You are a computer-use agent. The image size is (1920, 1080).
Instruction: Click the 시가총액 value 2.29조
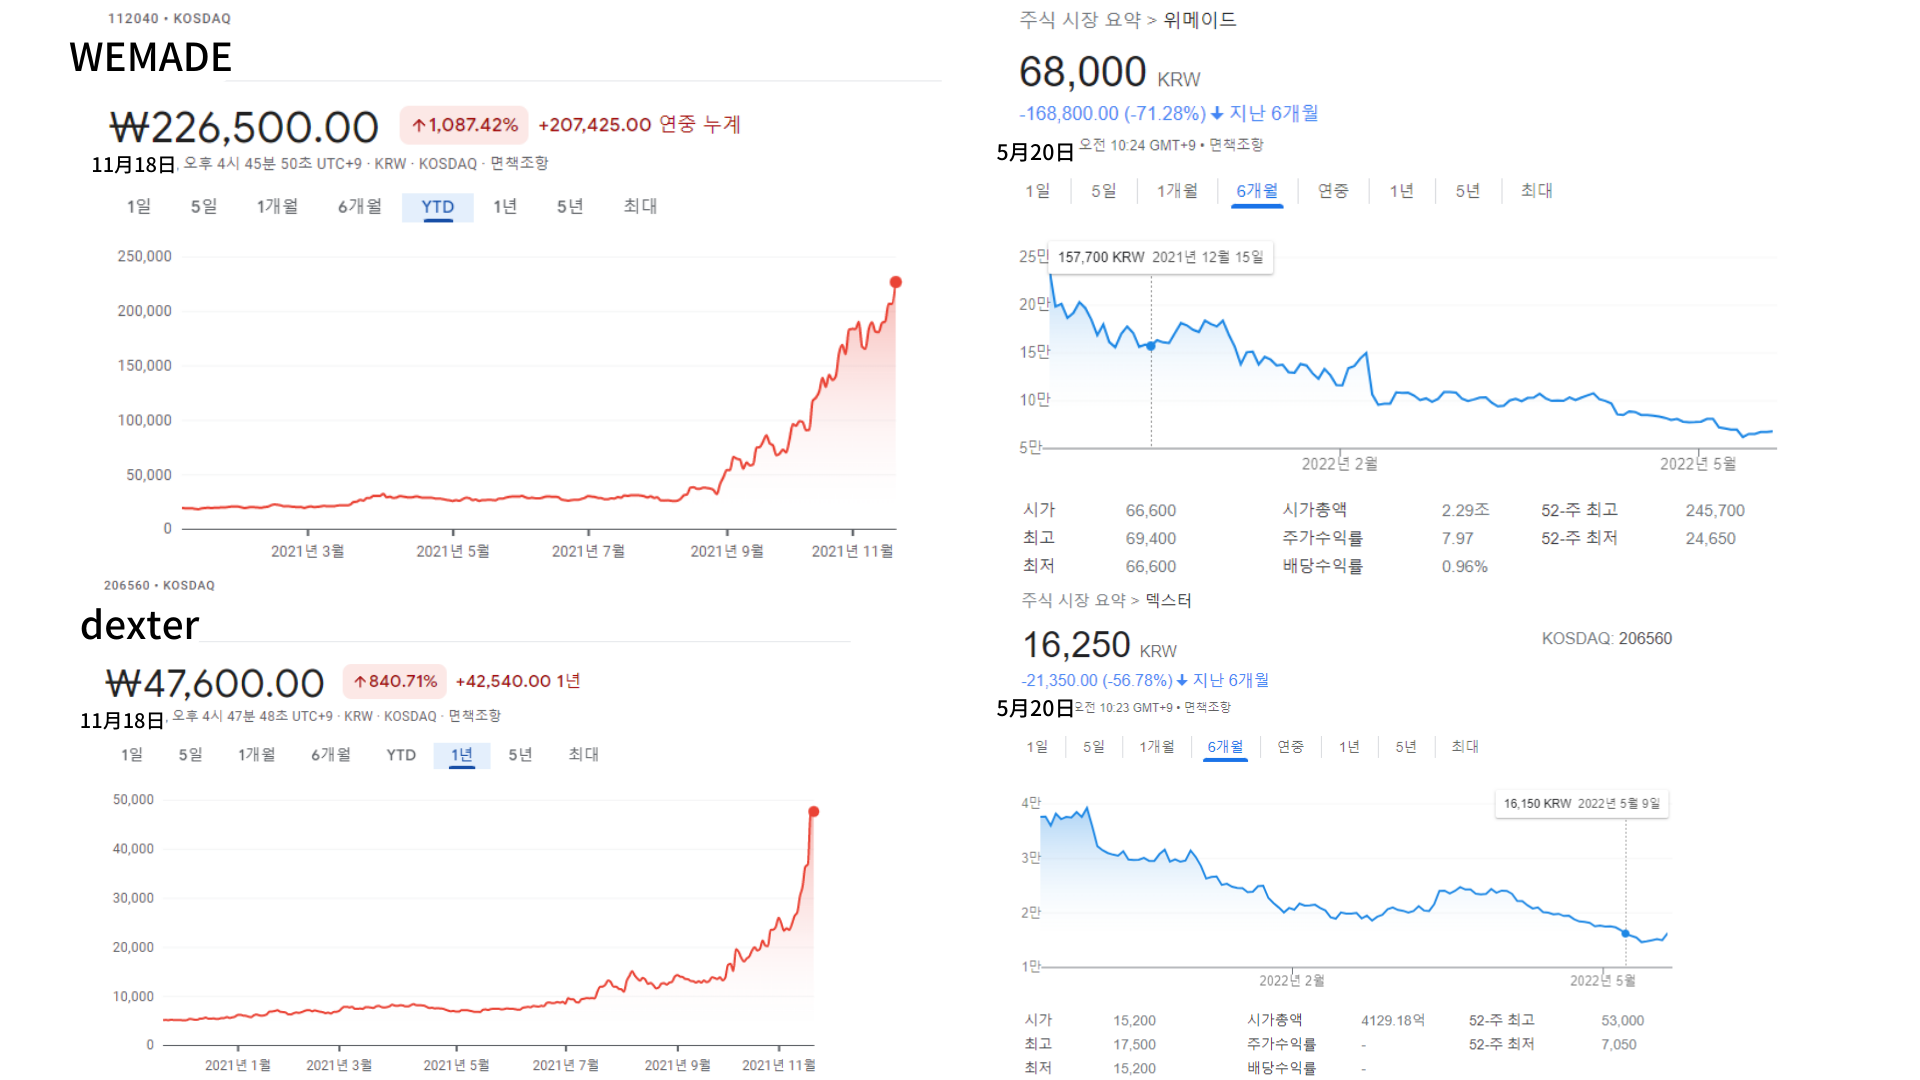(1465, 511)
